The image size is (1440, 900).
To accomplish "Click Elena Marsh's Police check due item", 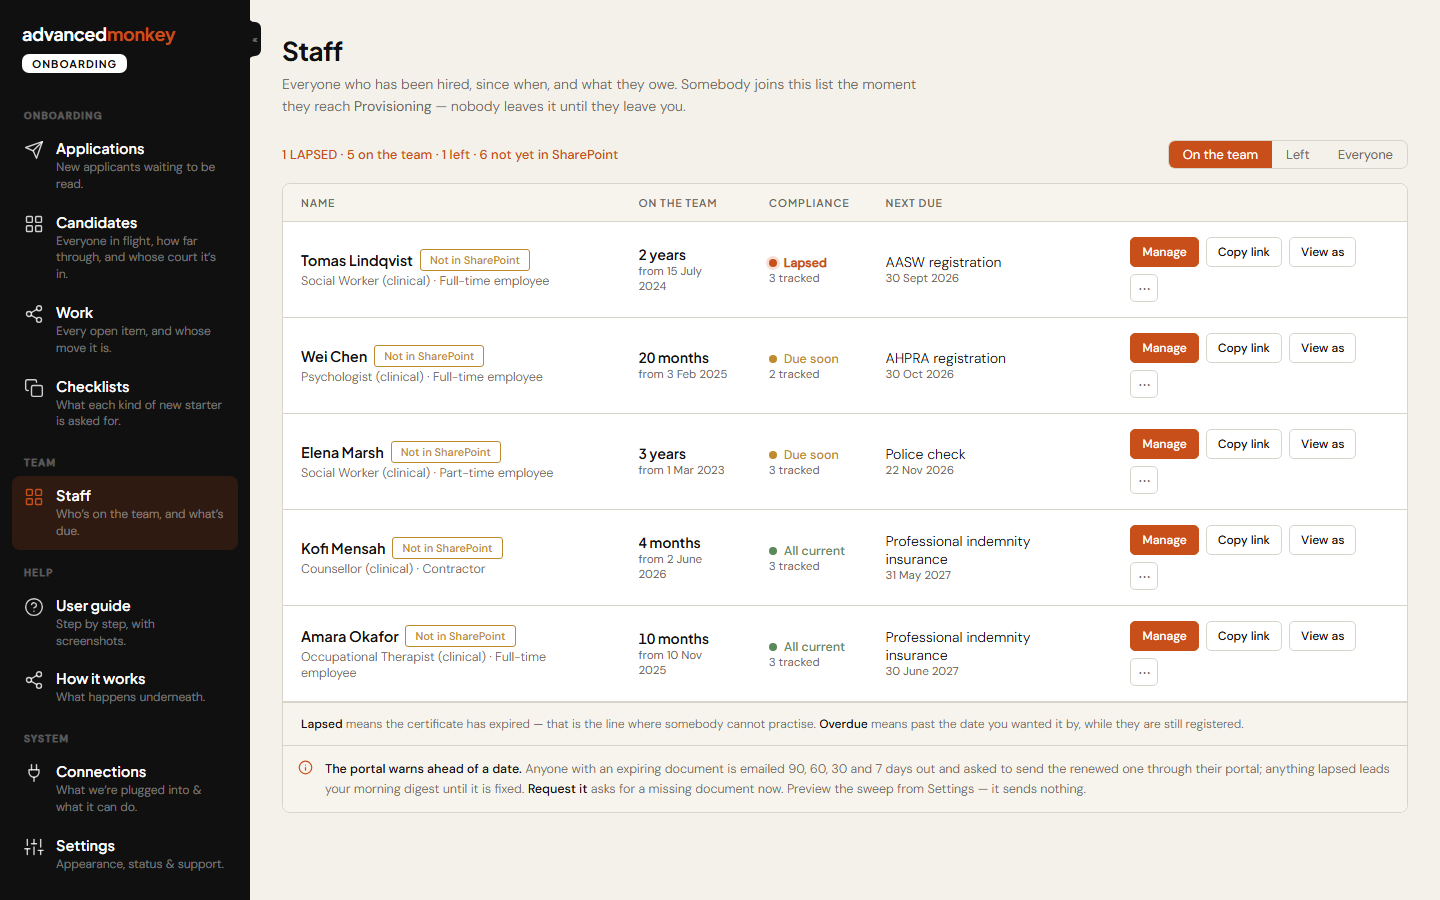I will tap(925, 454).
